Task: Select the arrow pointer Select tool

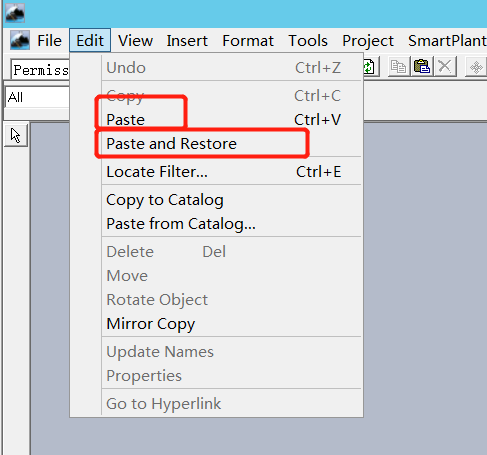Action: (16, 135)
